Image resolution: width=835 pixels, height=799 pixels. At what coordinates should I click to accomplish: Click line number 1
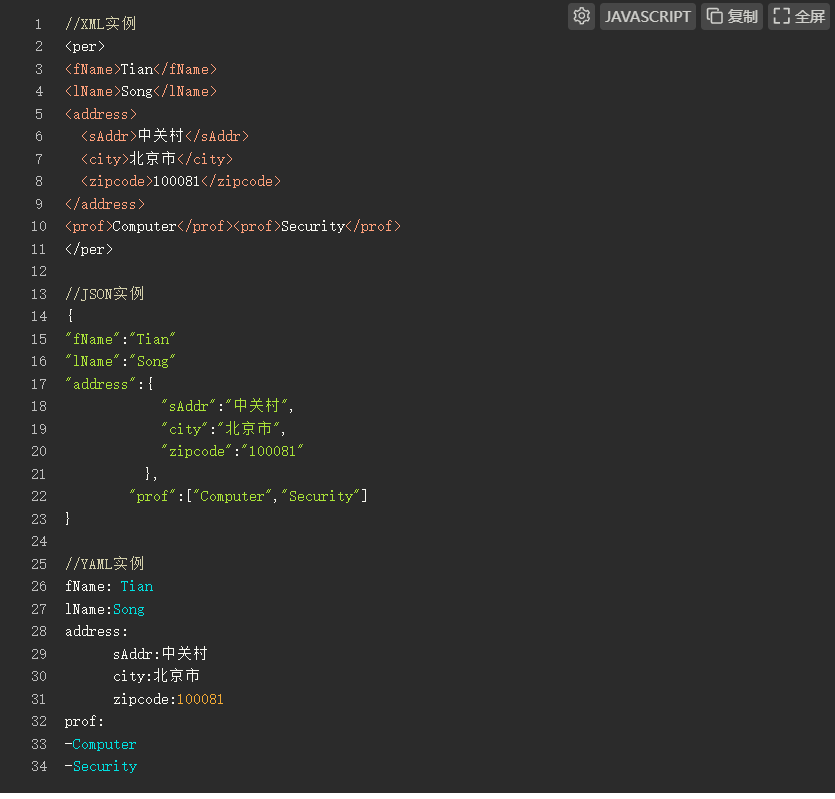(38, 24)
